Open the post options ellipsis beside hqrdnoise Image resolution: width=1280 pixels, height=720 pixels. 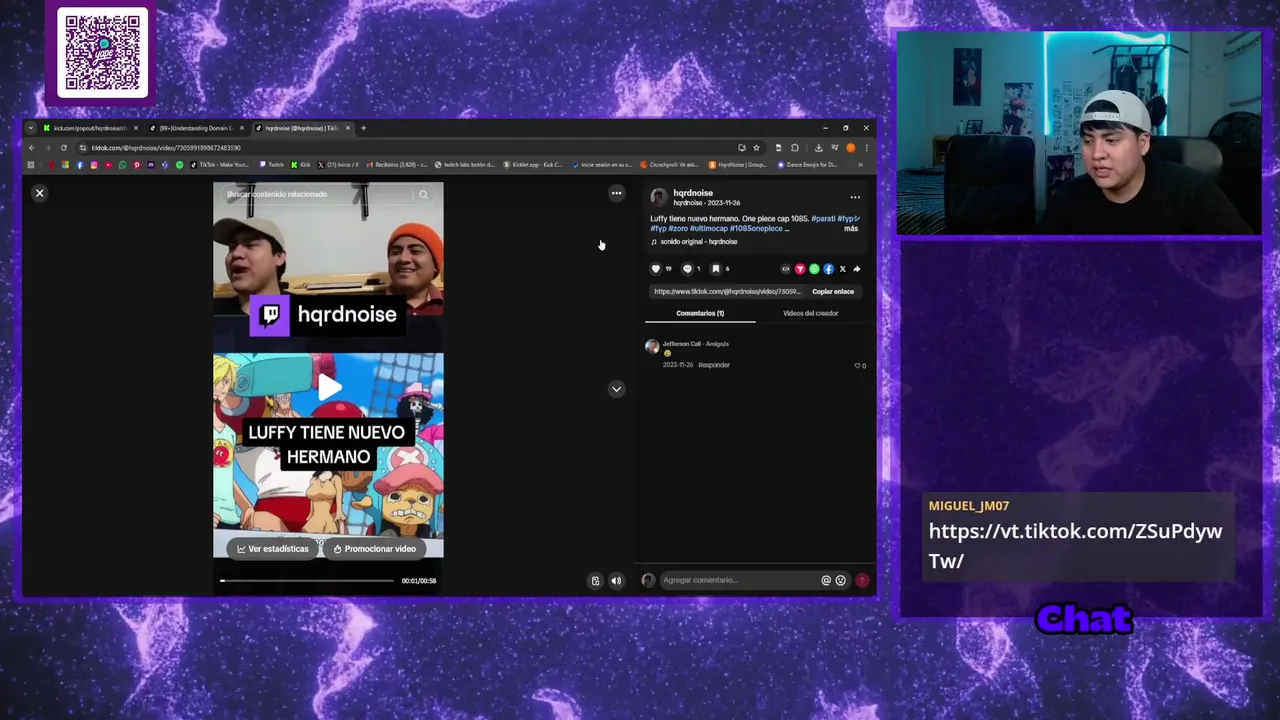(x=854, y=197)
